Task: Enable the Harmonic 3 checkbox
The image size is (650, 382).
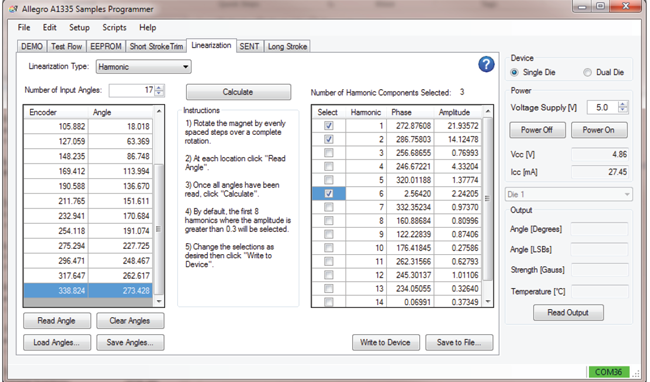Action: [329, 153]
